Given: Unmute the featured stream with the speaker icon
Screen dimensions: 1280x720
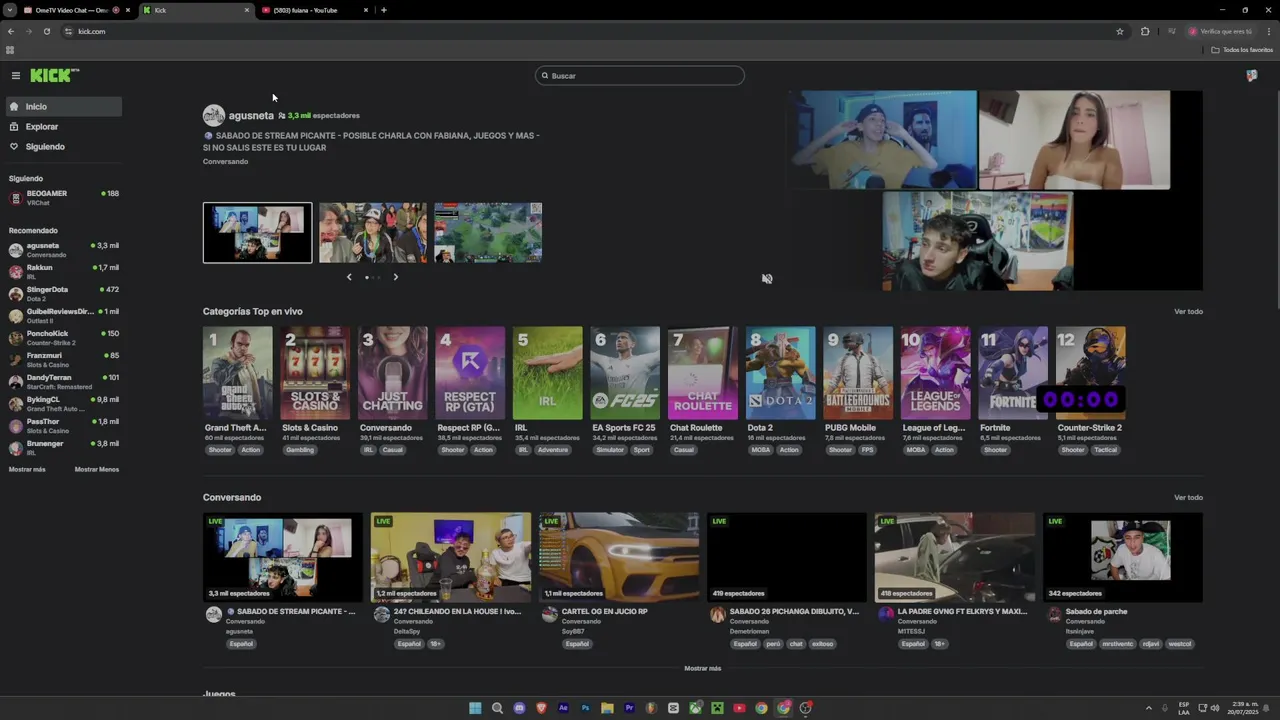Looking at the screenshot, I should (767, 279).
